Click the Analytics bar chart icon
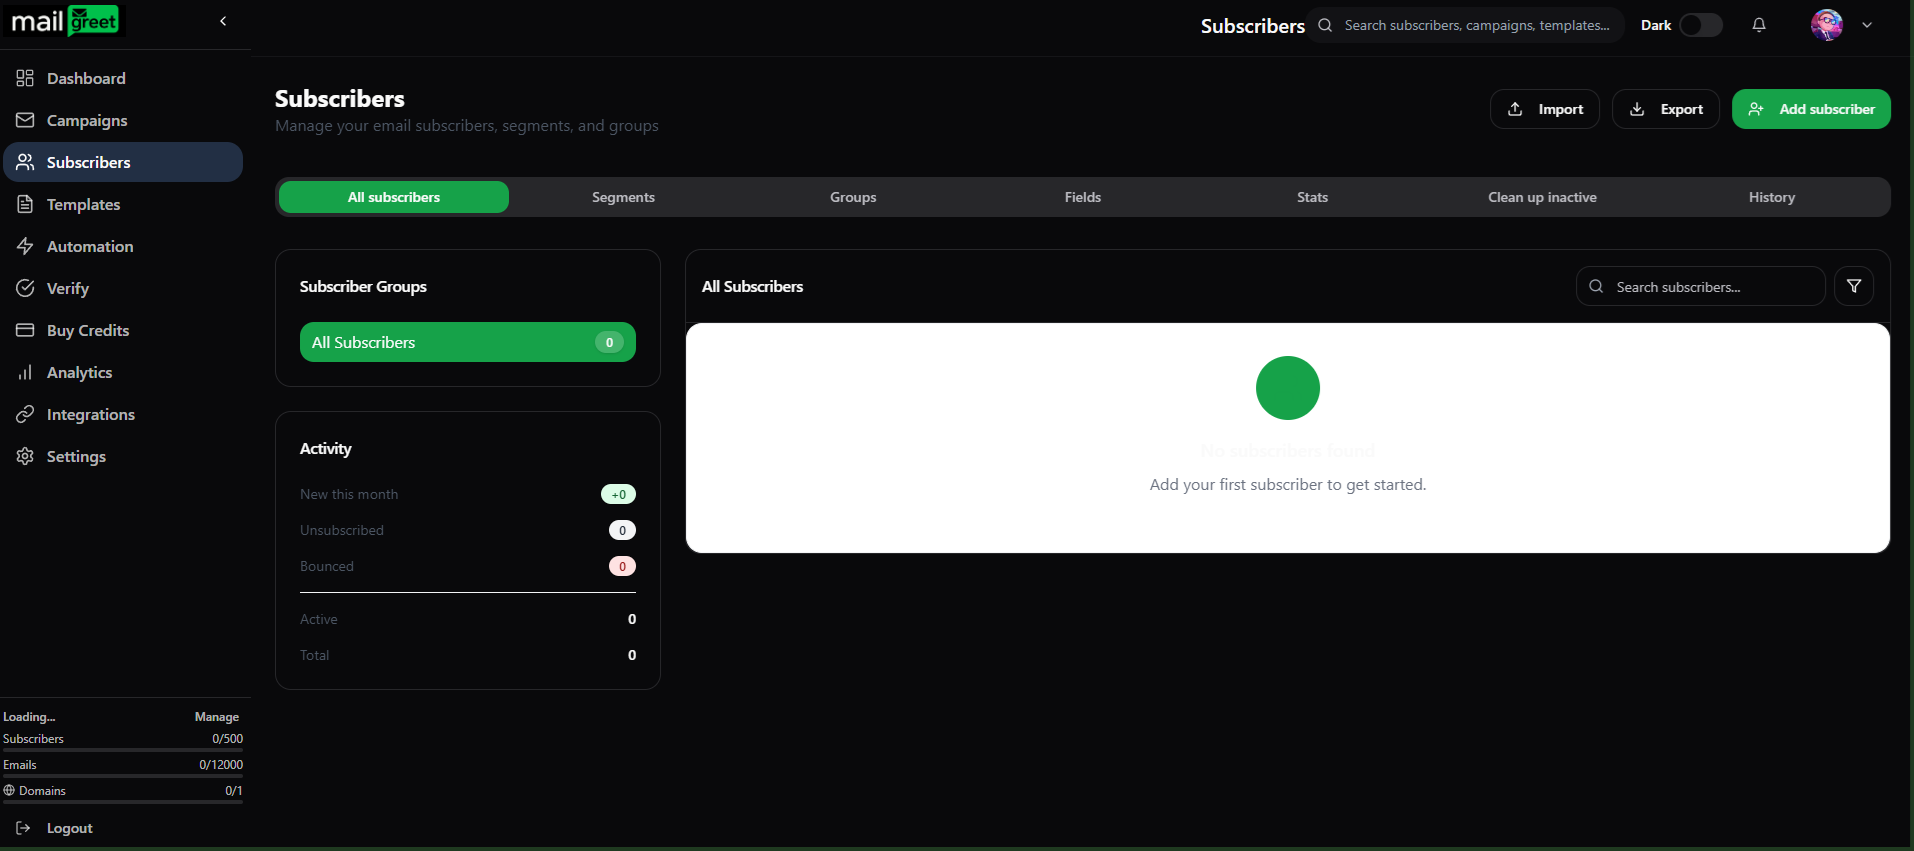 tap(25, 372)
